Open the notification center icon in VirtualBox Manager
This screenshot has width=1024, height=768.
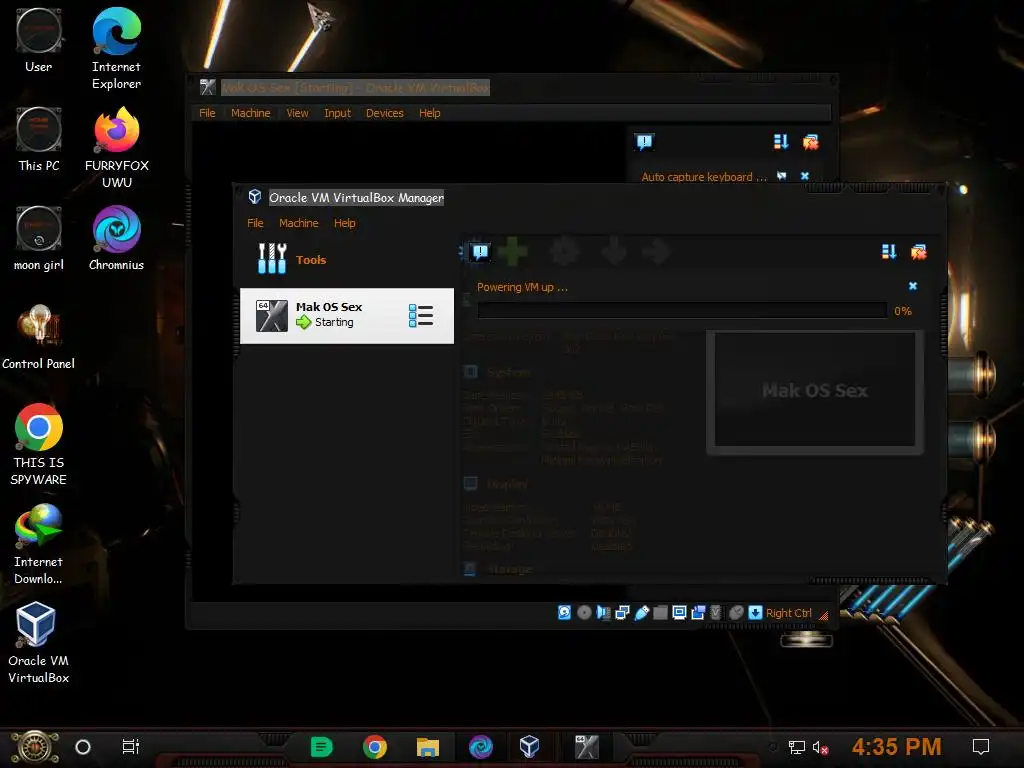[480, 251]
